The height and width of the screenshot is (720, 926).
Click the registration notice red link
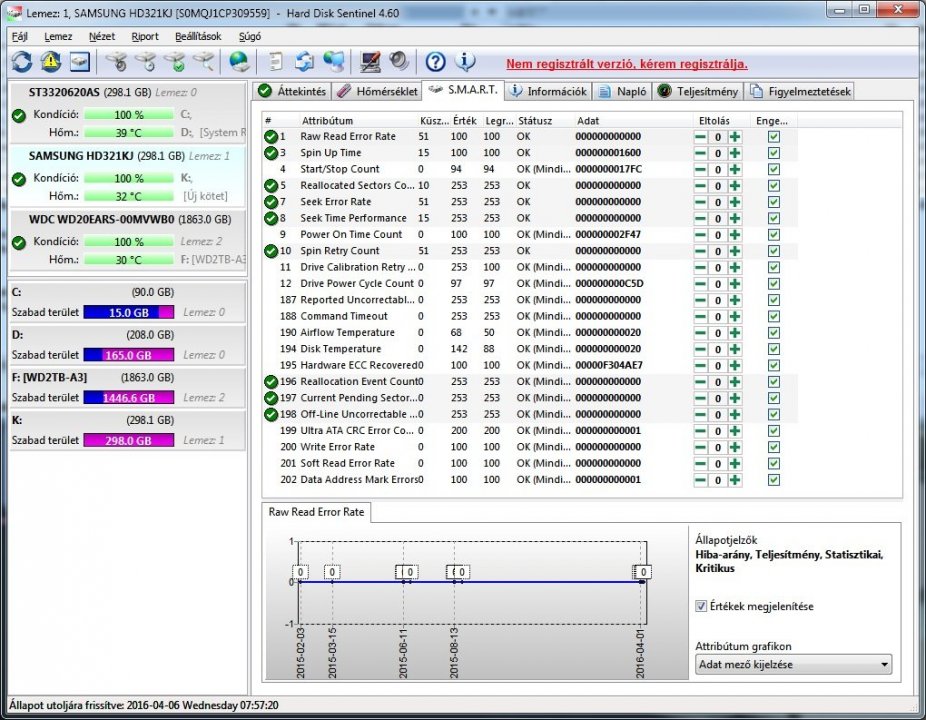pyautogui.click(x=626, y=64)
